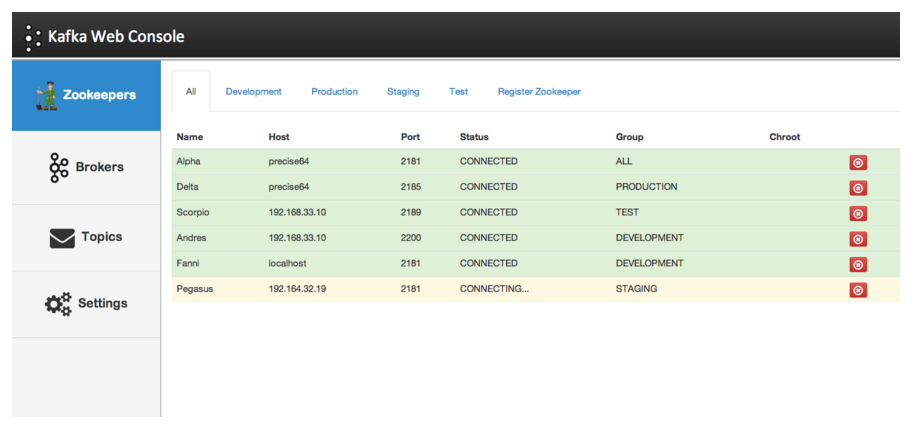This screenshot has width=921, height=430.
Task: Select the Andres name cell
Action: point(191,238)
